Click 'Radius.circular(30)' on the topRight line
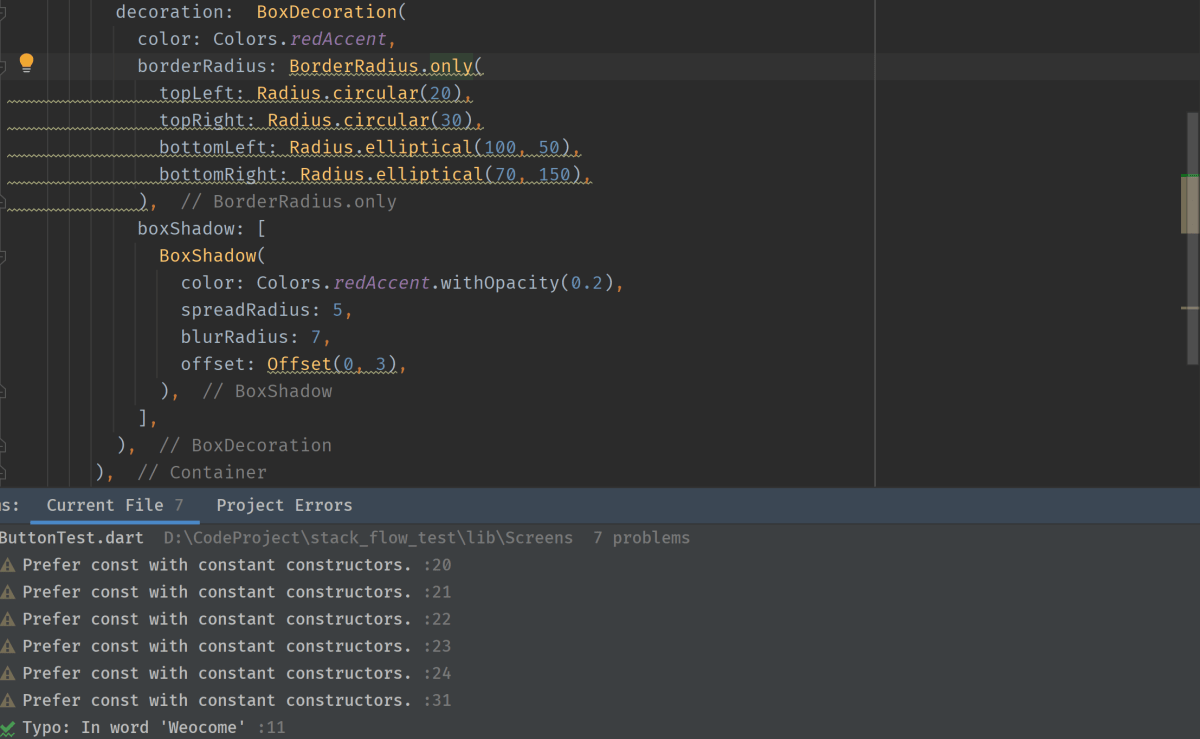 (x=370, y=121)
